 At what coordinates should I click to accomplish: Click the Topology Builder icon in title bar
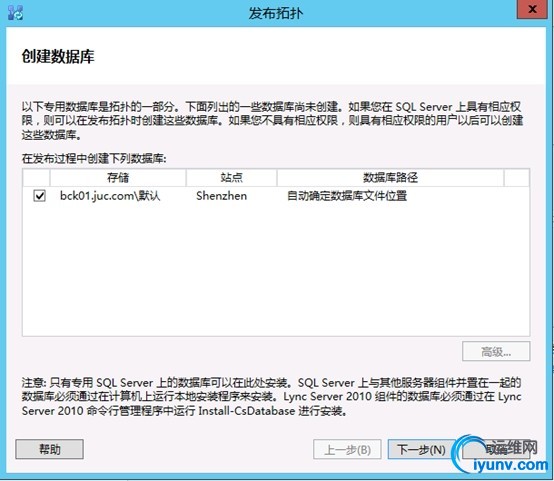(15, 12)
